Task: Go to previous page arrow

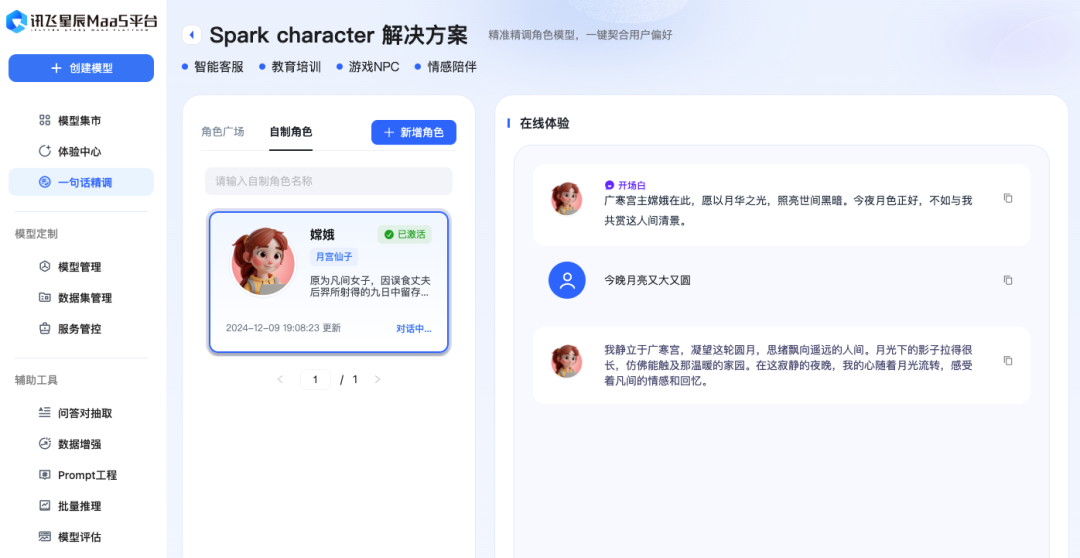Action: coord(280,380)
